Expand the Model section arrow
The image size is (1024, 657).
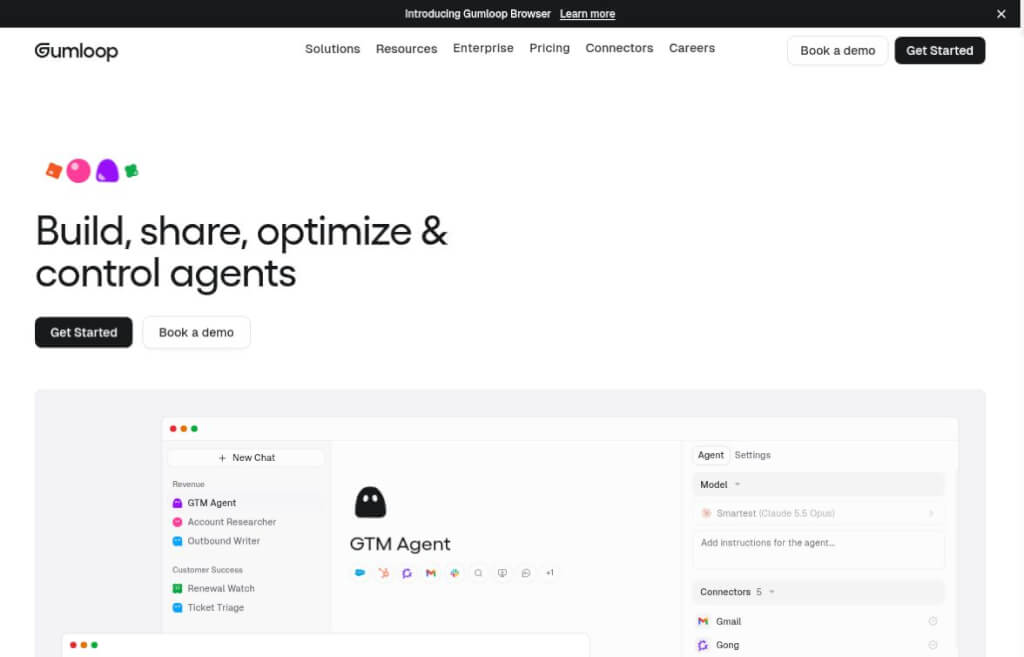tap(737, 485)
